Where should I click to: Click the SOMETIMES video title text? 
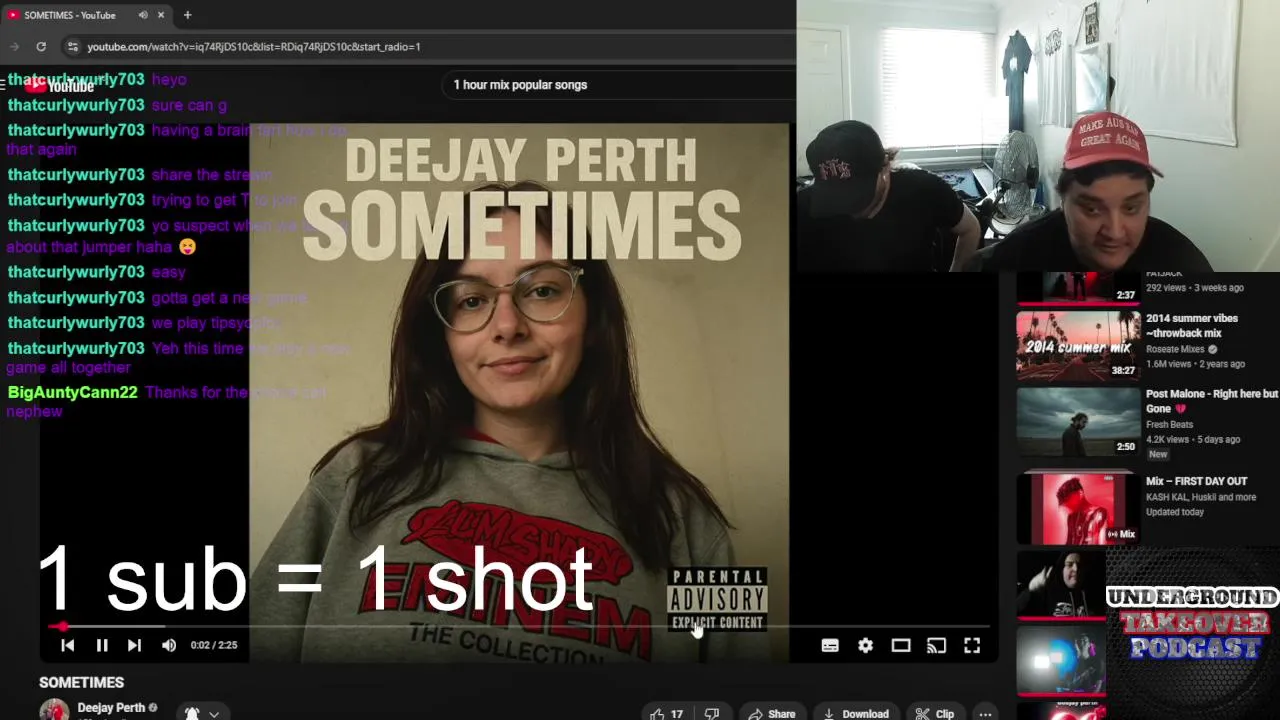(81, 682)
